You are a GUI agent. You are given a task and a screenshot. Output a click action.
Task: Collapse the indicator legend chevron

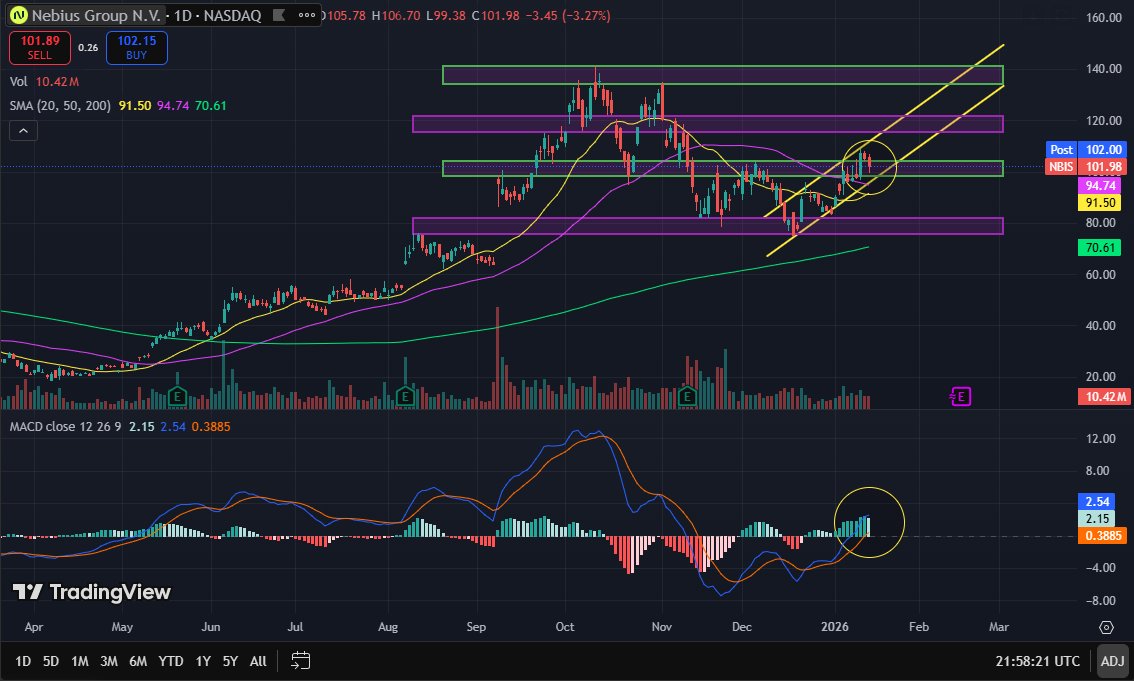click(x=23, y=131)
